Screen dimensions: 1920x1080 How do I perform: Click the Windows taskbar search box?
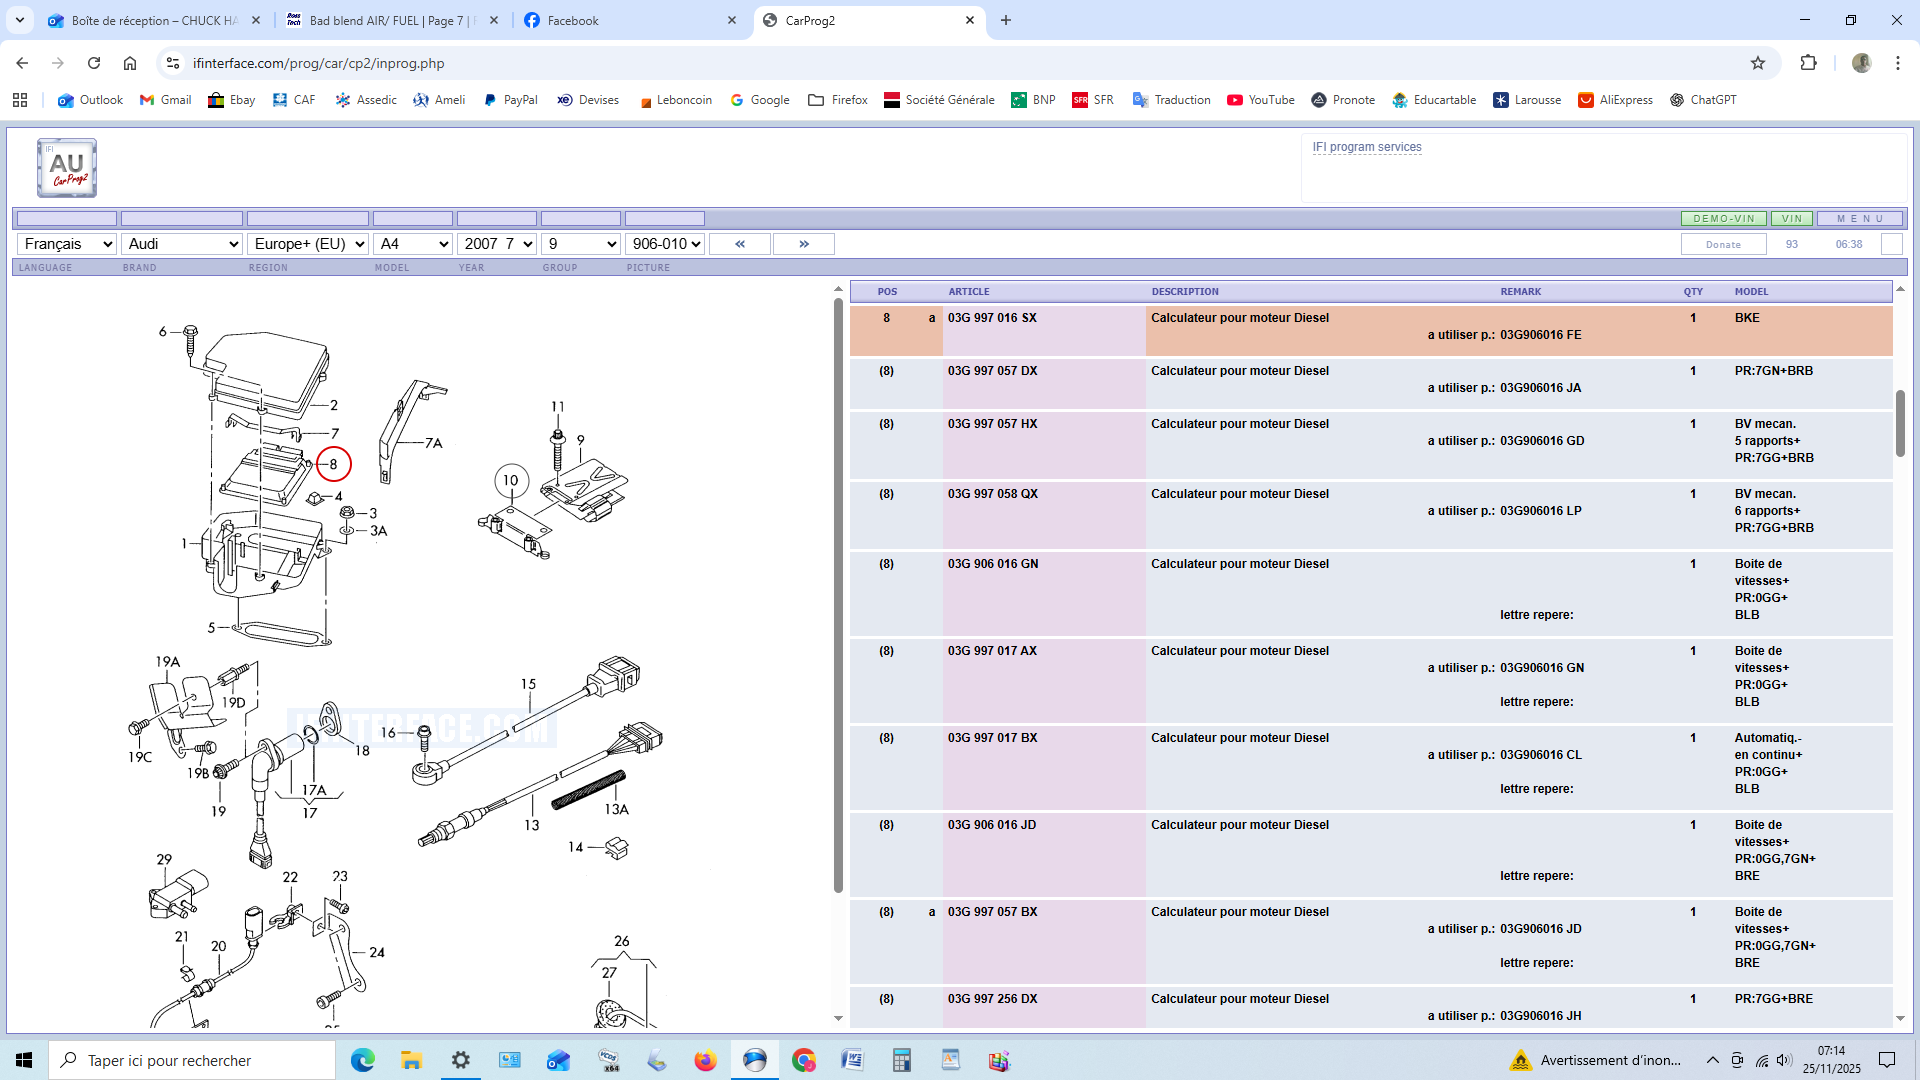192,1060
